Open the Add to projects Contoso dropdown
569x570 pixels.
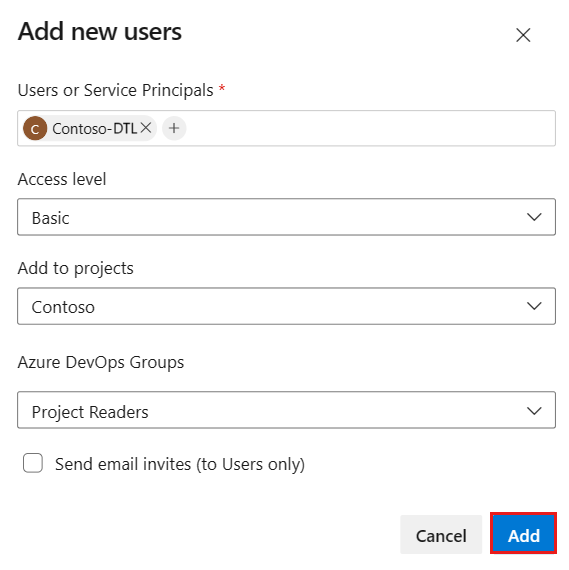pos(286,306)
